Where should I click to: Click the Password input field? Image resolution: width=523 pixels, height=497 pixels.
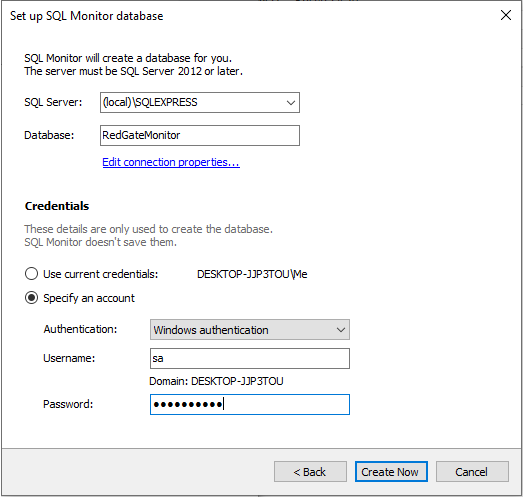pyautogui.click(x=250, y=405)
